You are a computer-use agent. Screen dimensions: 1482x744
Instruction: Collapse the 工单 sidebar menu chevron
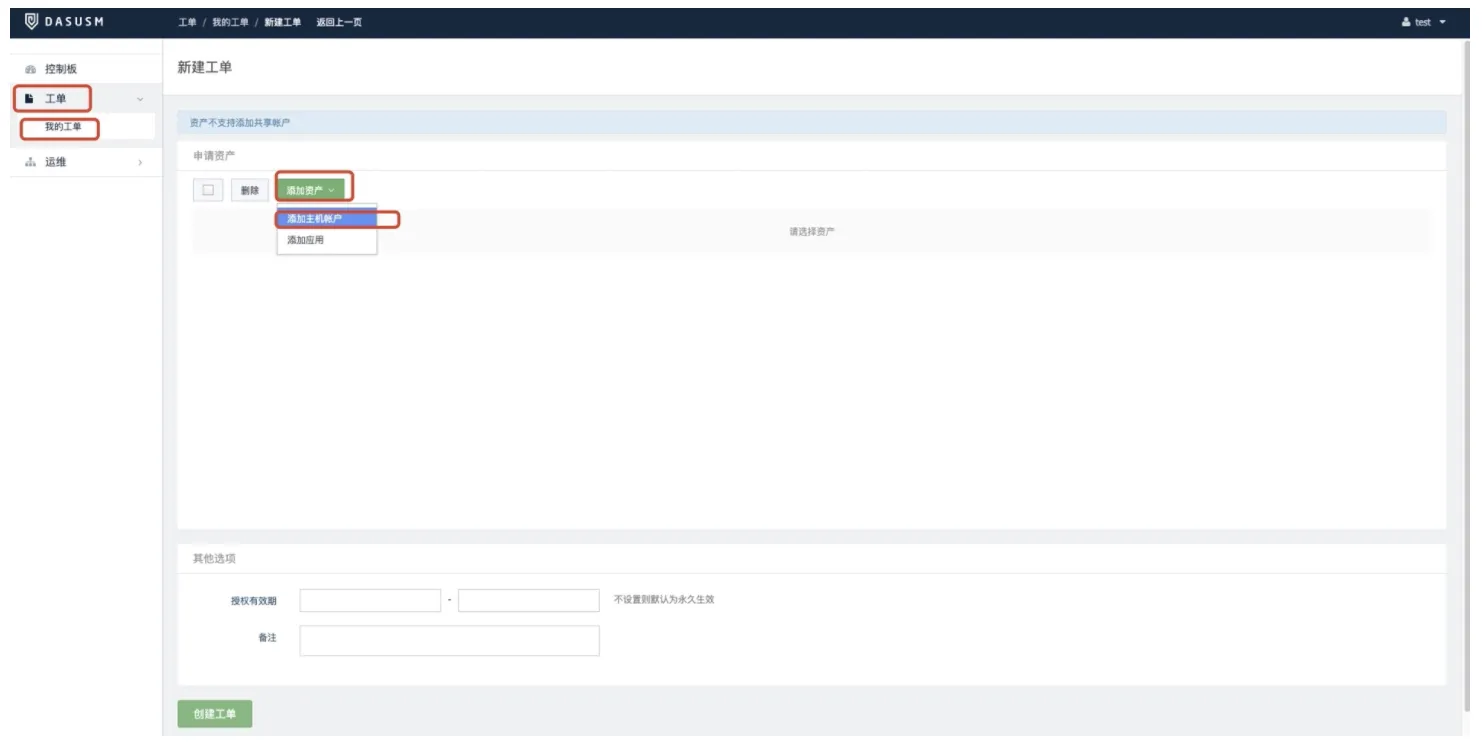click(139, 99)
